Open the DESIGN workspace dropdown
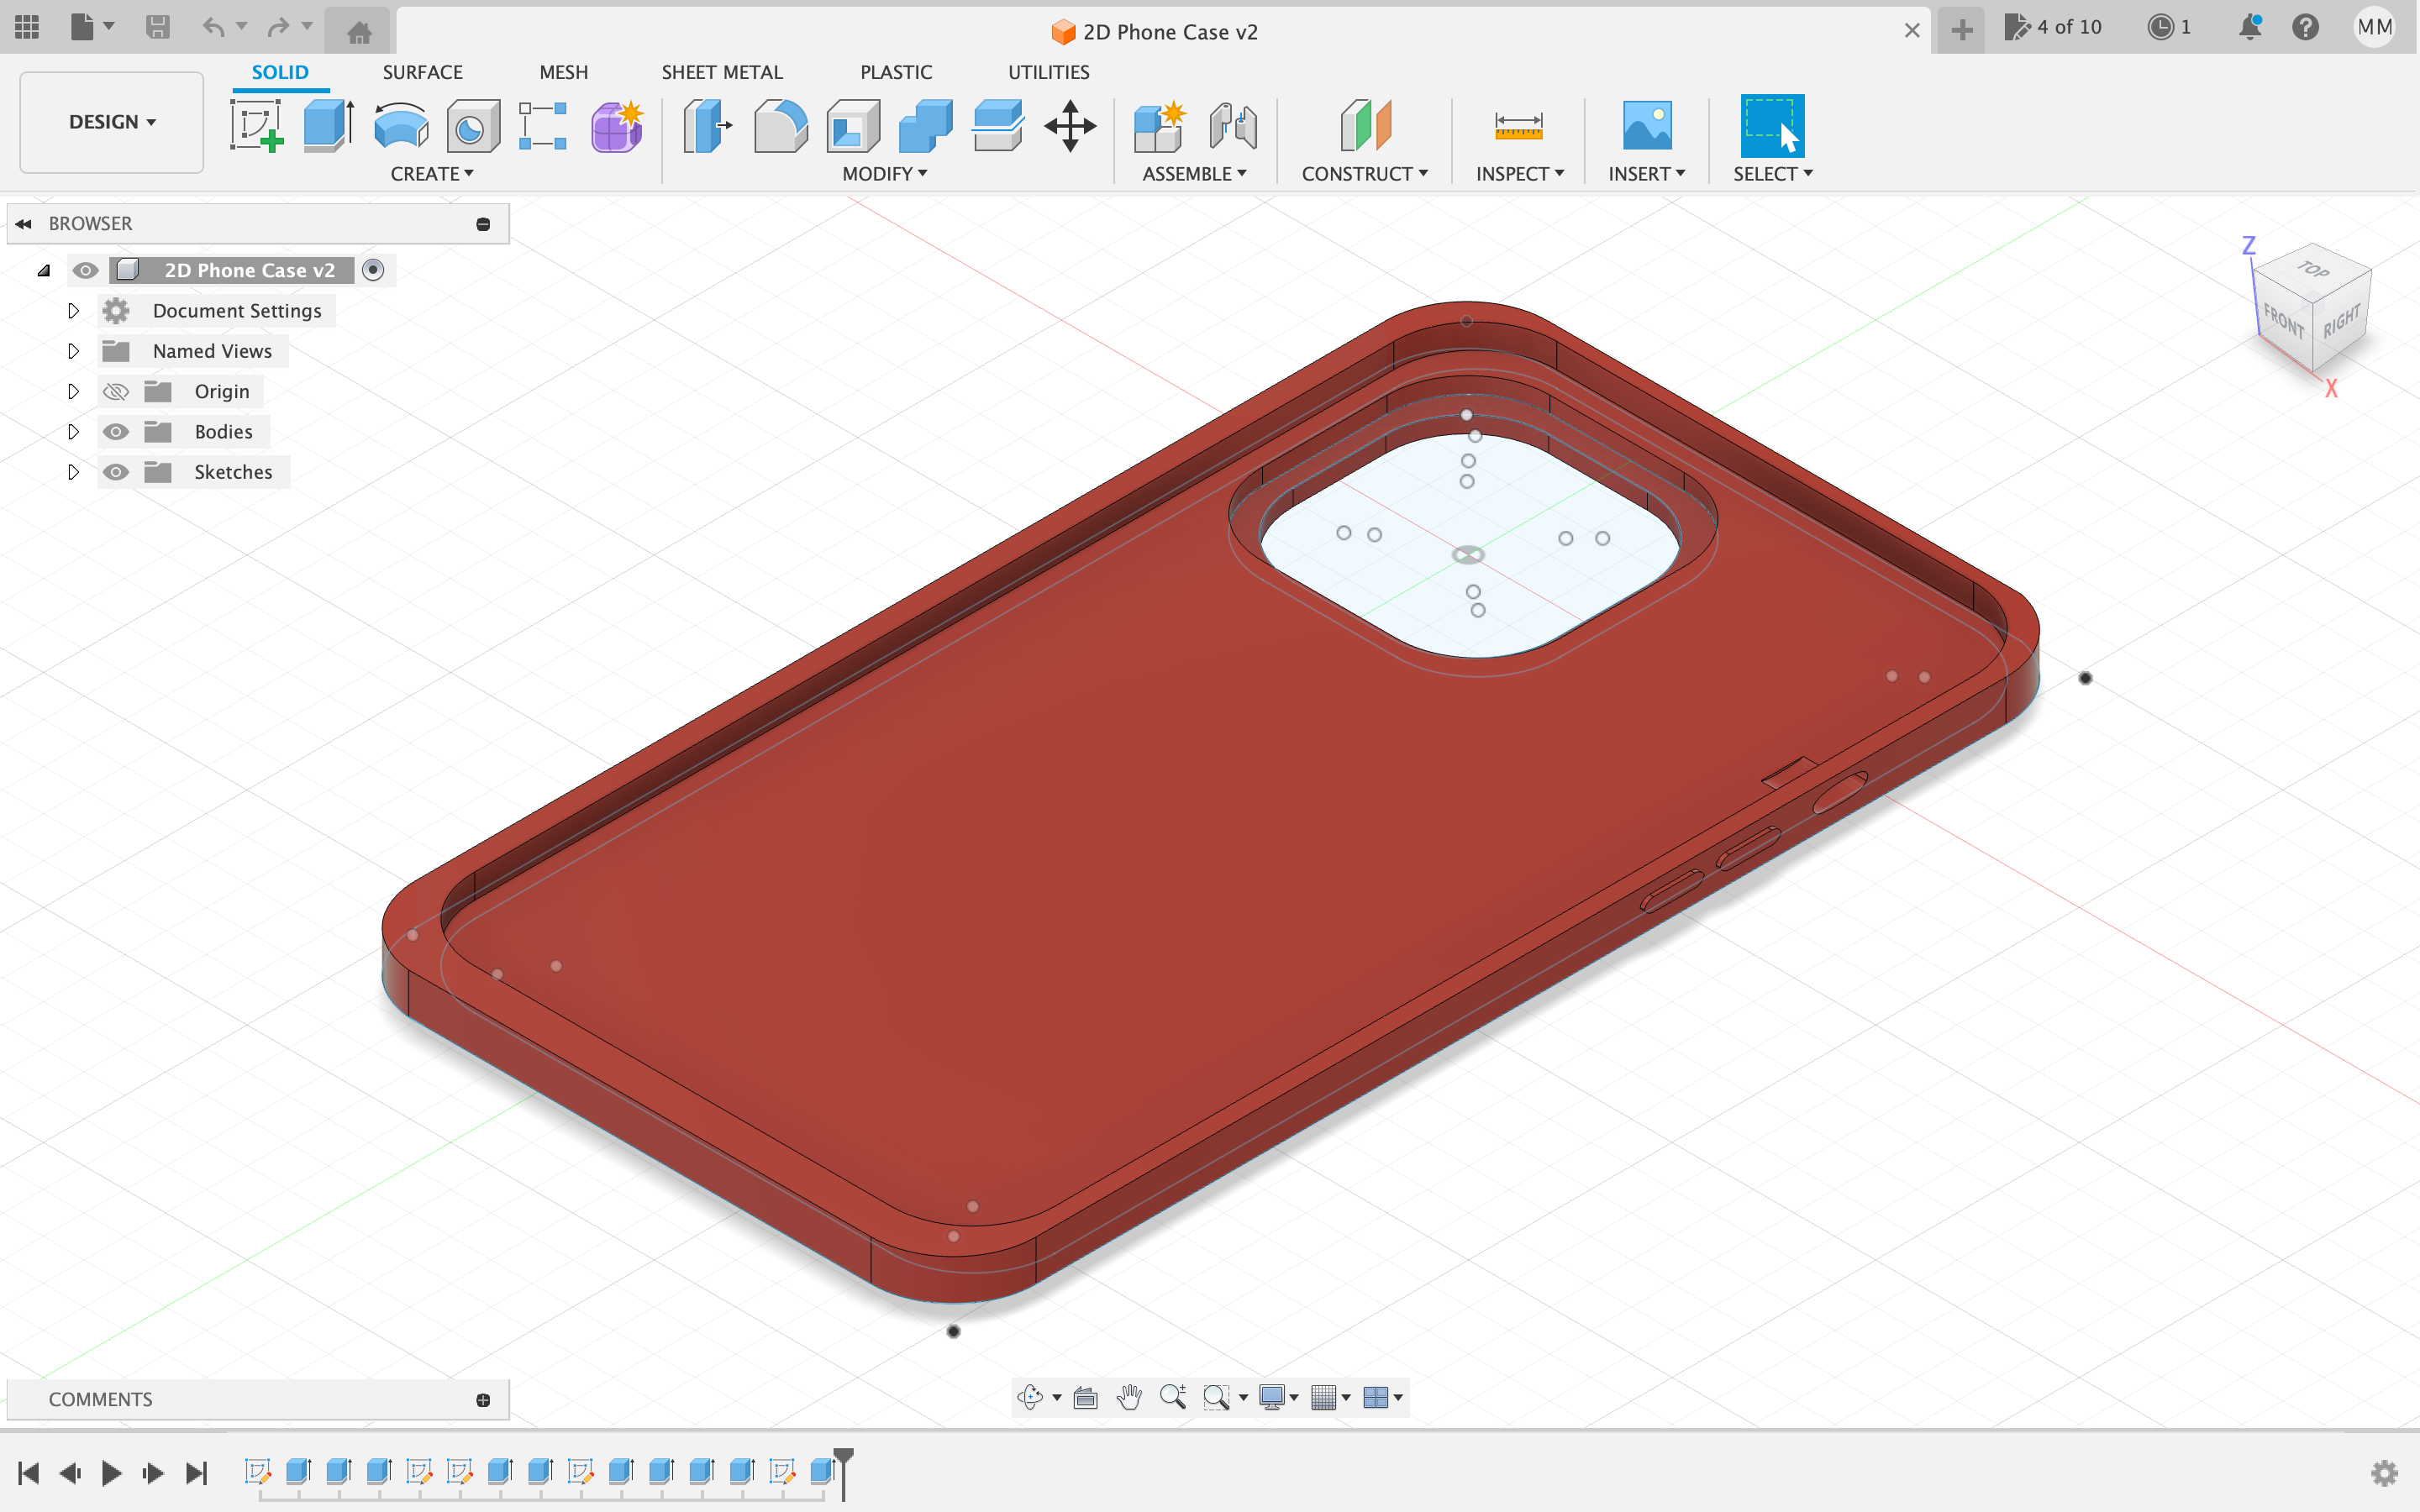Viewport: 2420px width, 1512px height. pos(112,122)
